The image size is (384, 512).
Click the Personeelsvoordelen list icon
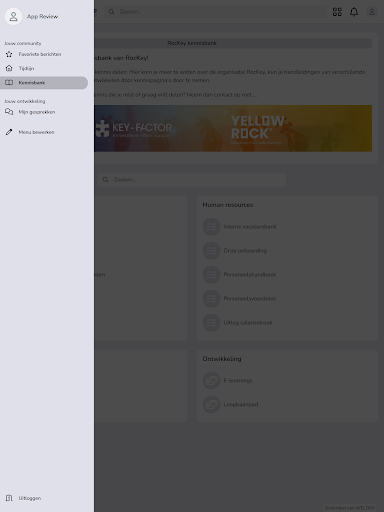click(211, 299)
